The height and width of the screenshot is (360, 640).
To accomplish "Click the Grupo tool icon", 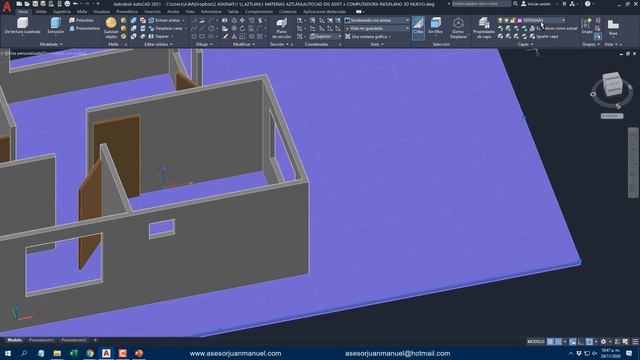I will [587, 26].
